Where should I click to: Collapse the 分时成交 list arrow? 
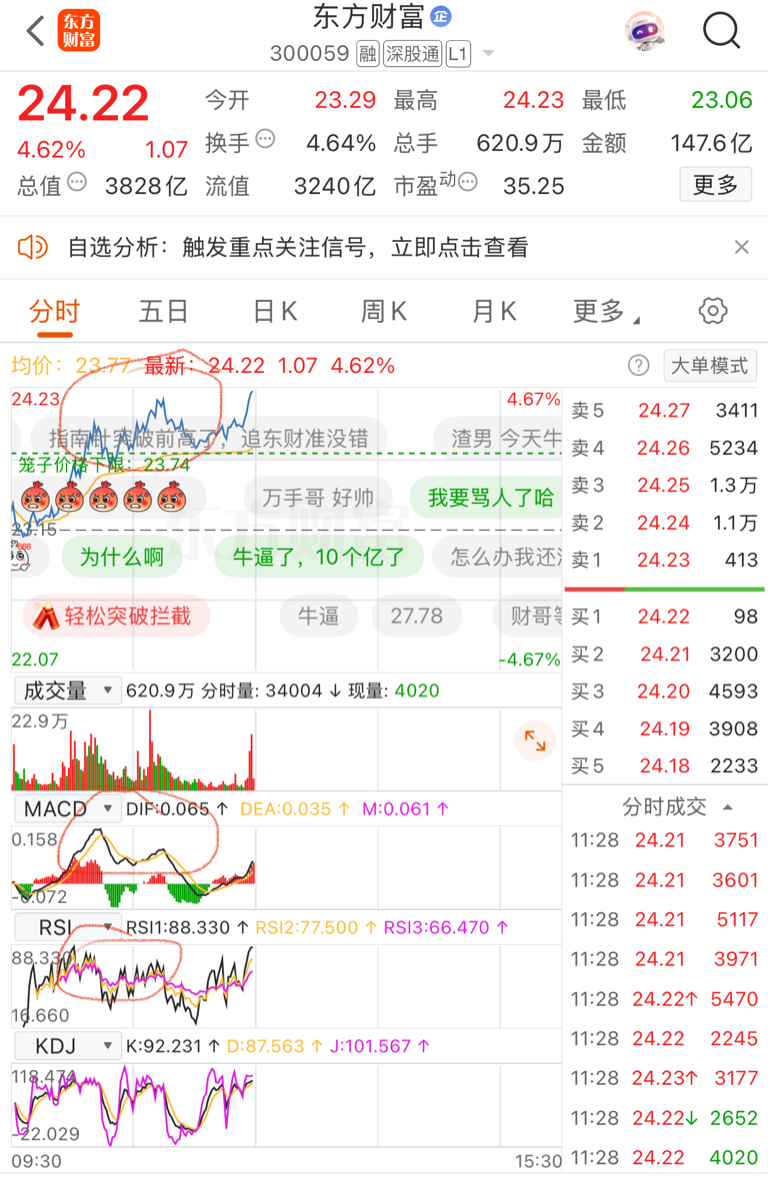[x=728, y=807]
